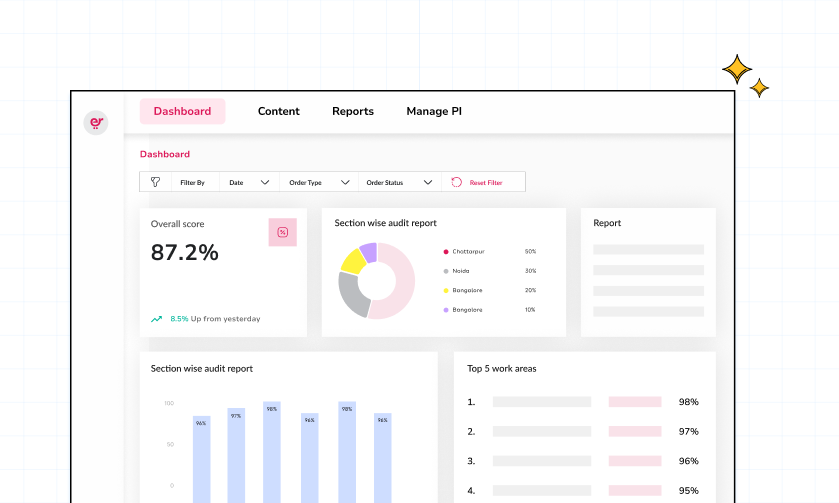This screenshot has height=503, width=839.
Task: Open the Reports tab
Action: click(x=353, y=111)
